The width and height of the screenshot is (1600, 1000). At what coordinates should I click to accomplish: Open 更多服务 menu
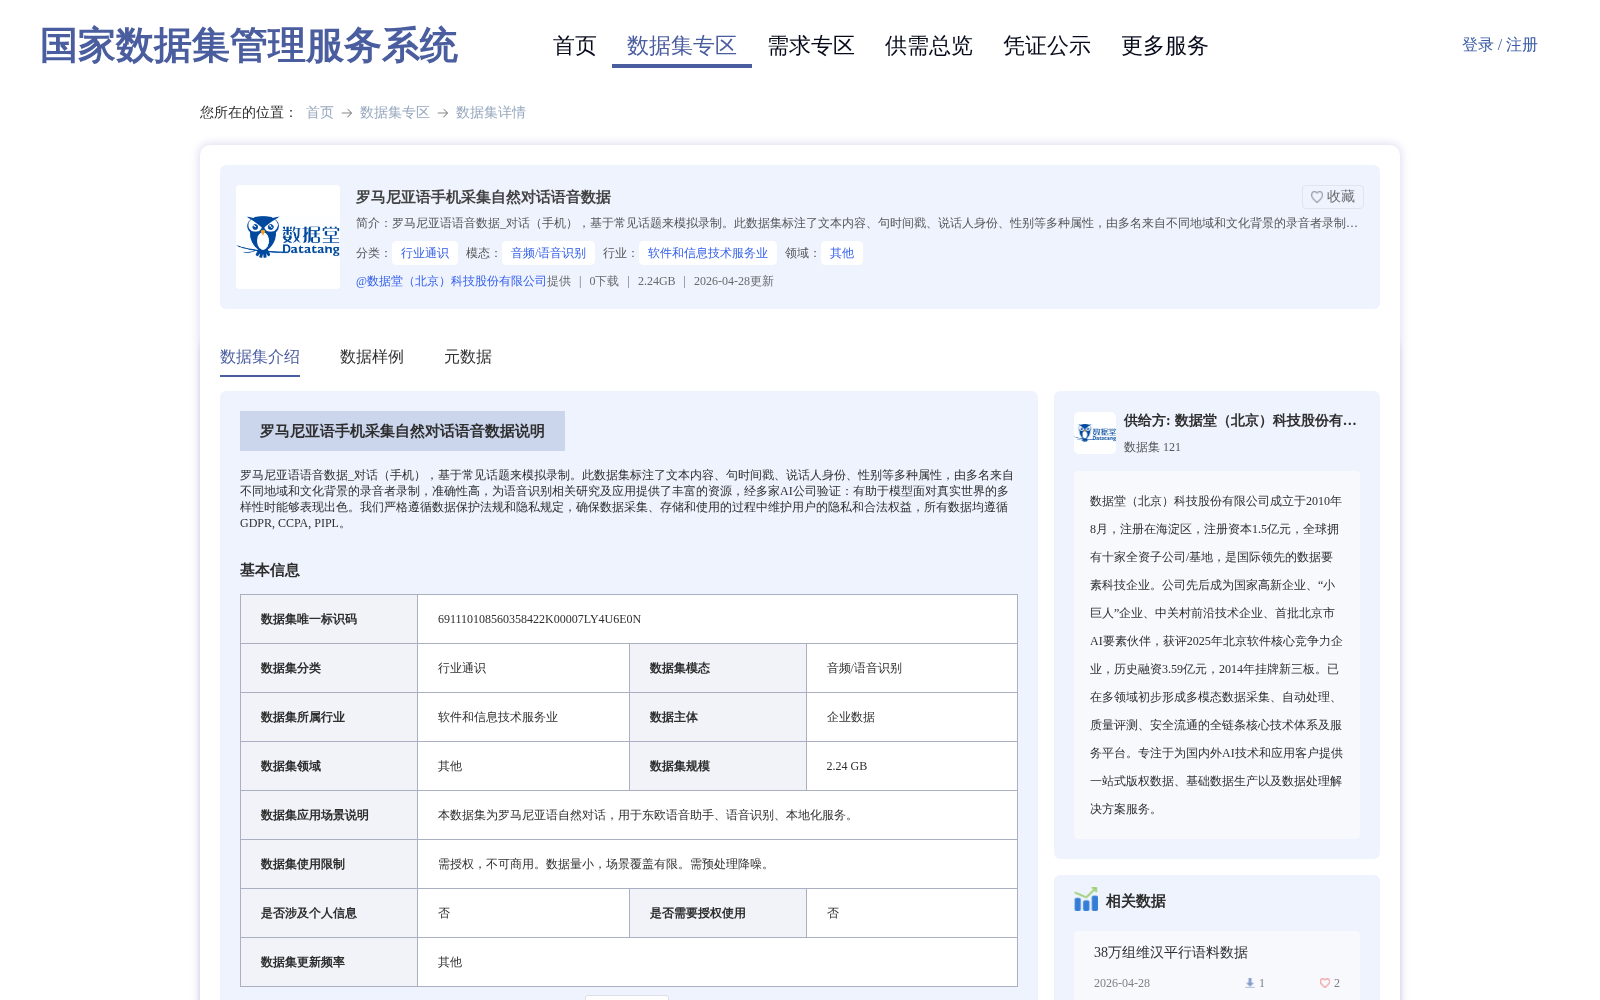(1165, 46)
